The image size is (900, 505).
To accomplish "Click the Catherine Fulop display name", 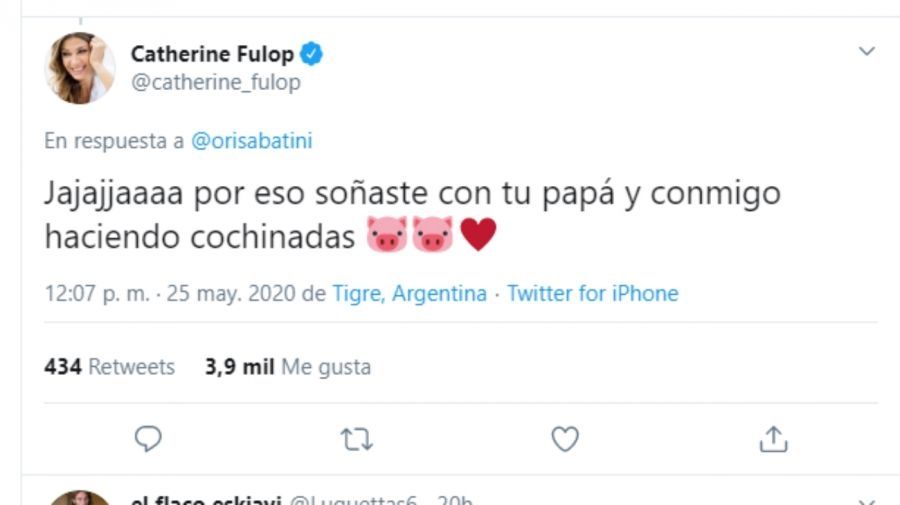I will [x=214, y=54].
